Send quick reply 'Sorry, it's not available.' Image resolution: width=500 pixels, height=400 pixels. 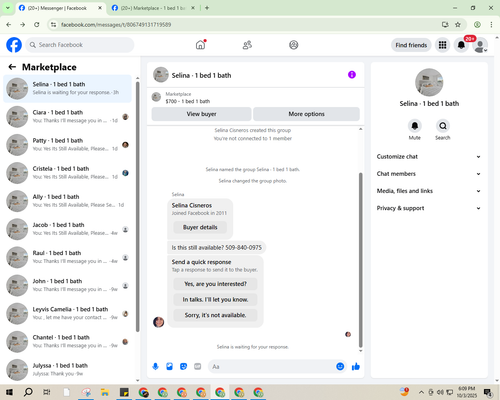click(x=215, y=315)
